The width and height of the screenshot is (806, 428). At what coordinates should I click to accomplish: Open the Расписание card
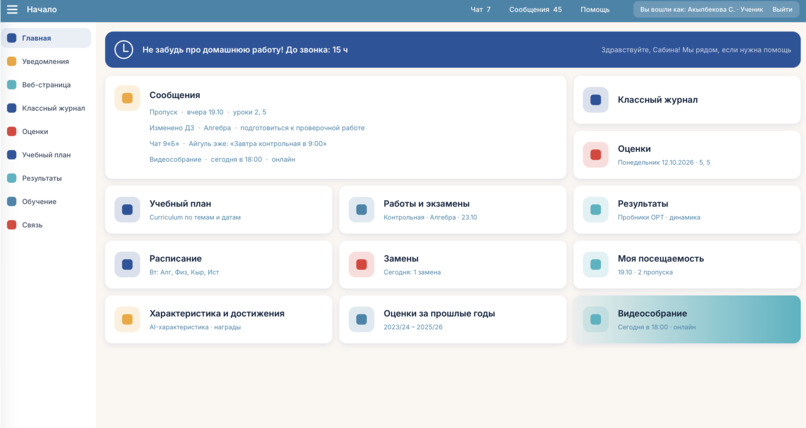[218, 265]
